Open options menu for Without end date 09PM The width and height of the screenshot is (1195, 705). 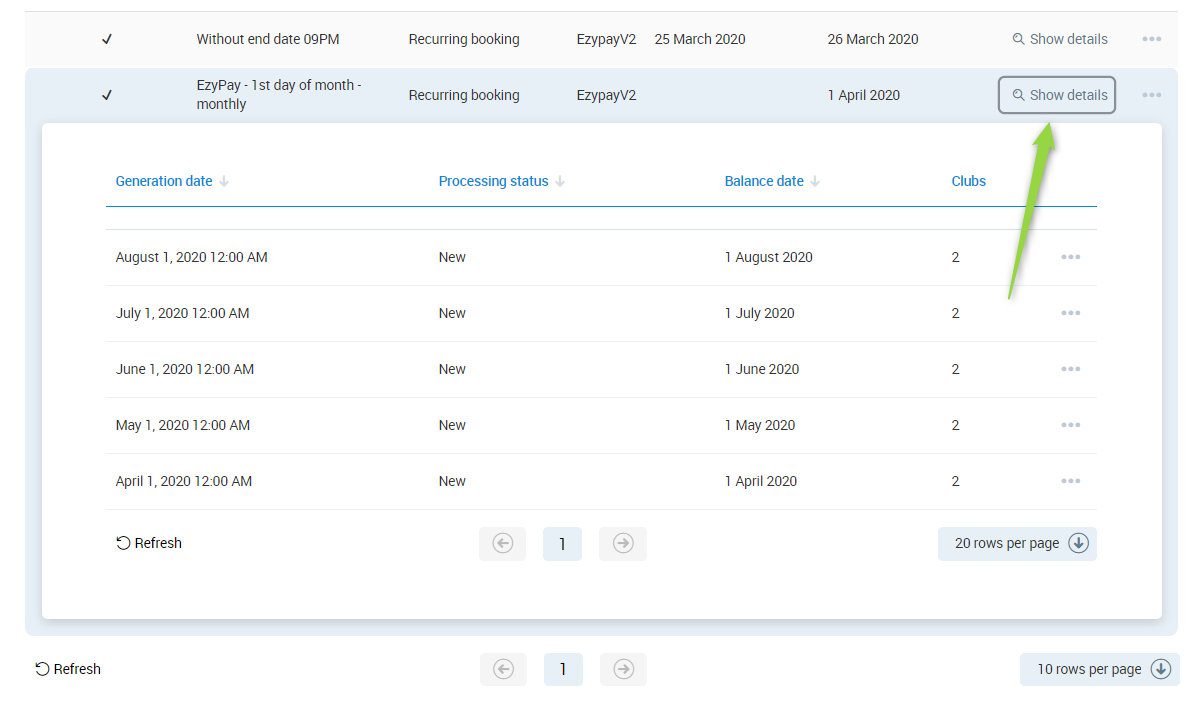click(x=1151, y=39)
